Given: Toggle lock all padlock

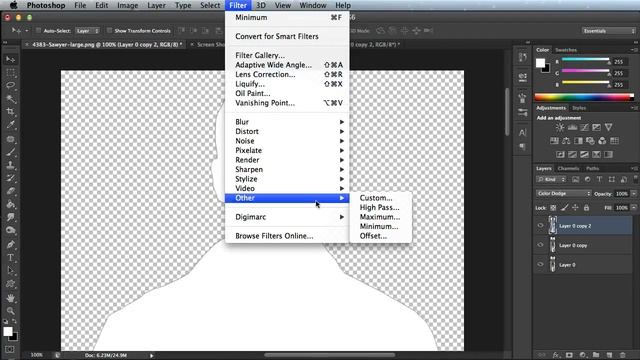Looking at the screenshot, I should [x=586, y=208].
